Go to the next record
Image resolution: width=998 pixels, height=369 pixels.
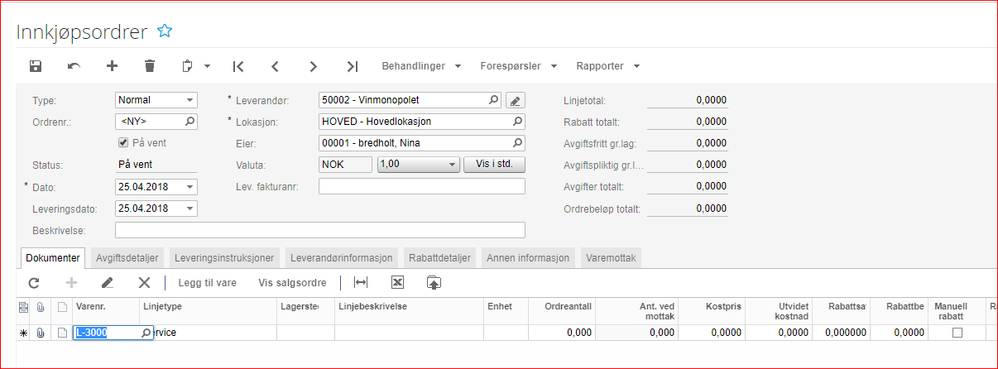click(x=313, y=66)
